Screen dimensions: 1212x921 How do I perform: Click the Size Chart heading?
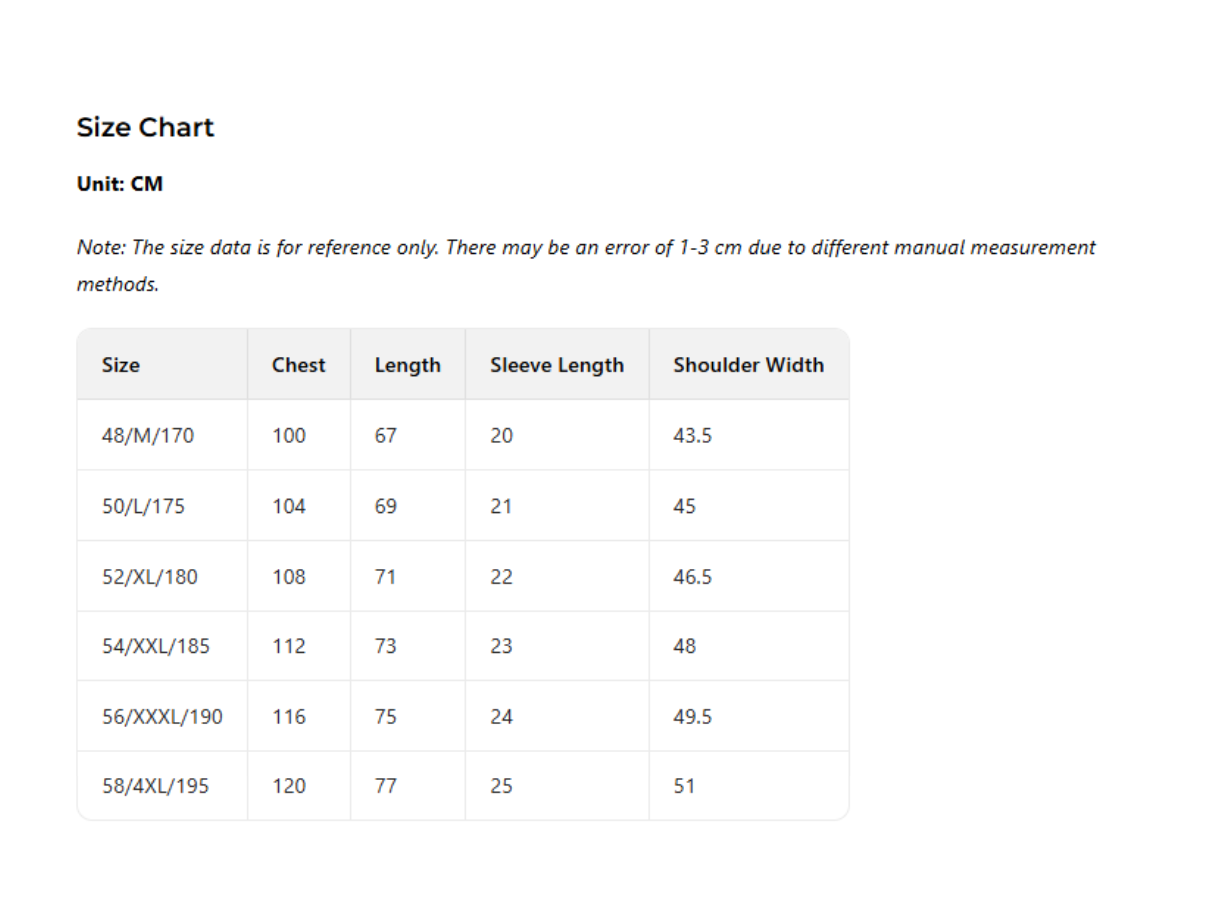145,127
